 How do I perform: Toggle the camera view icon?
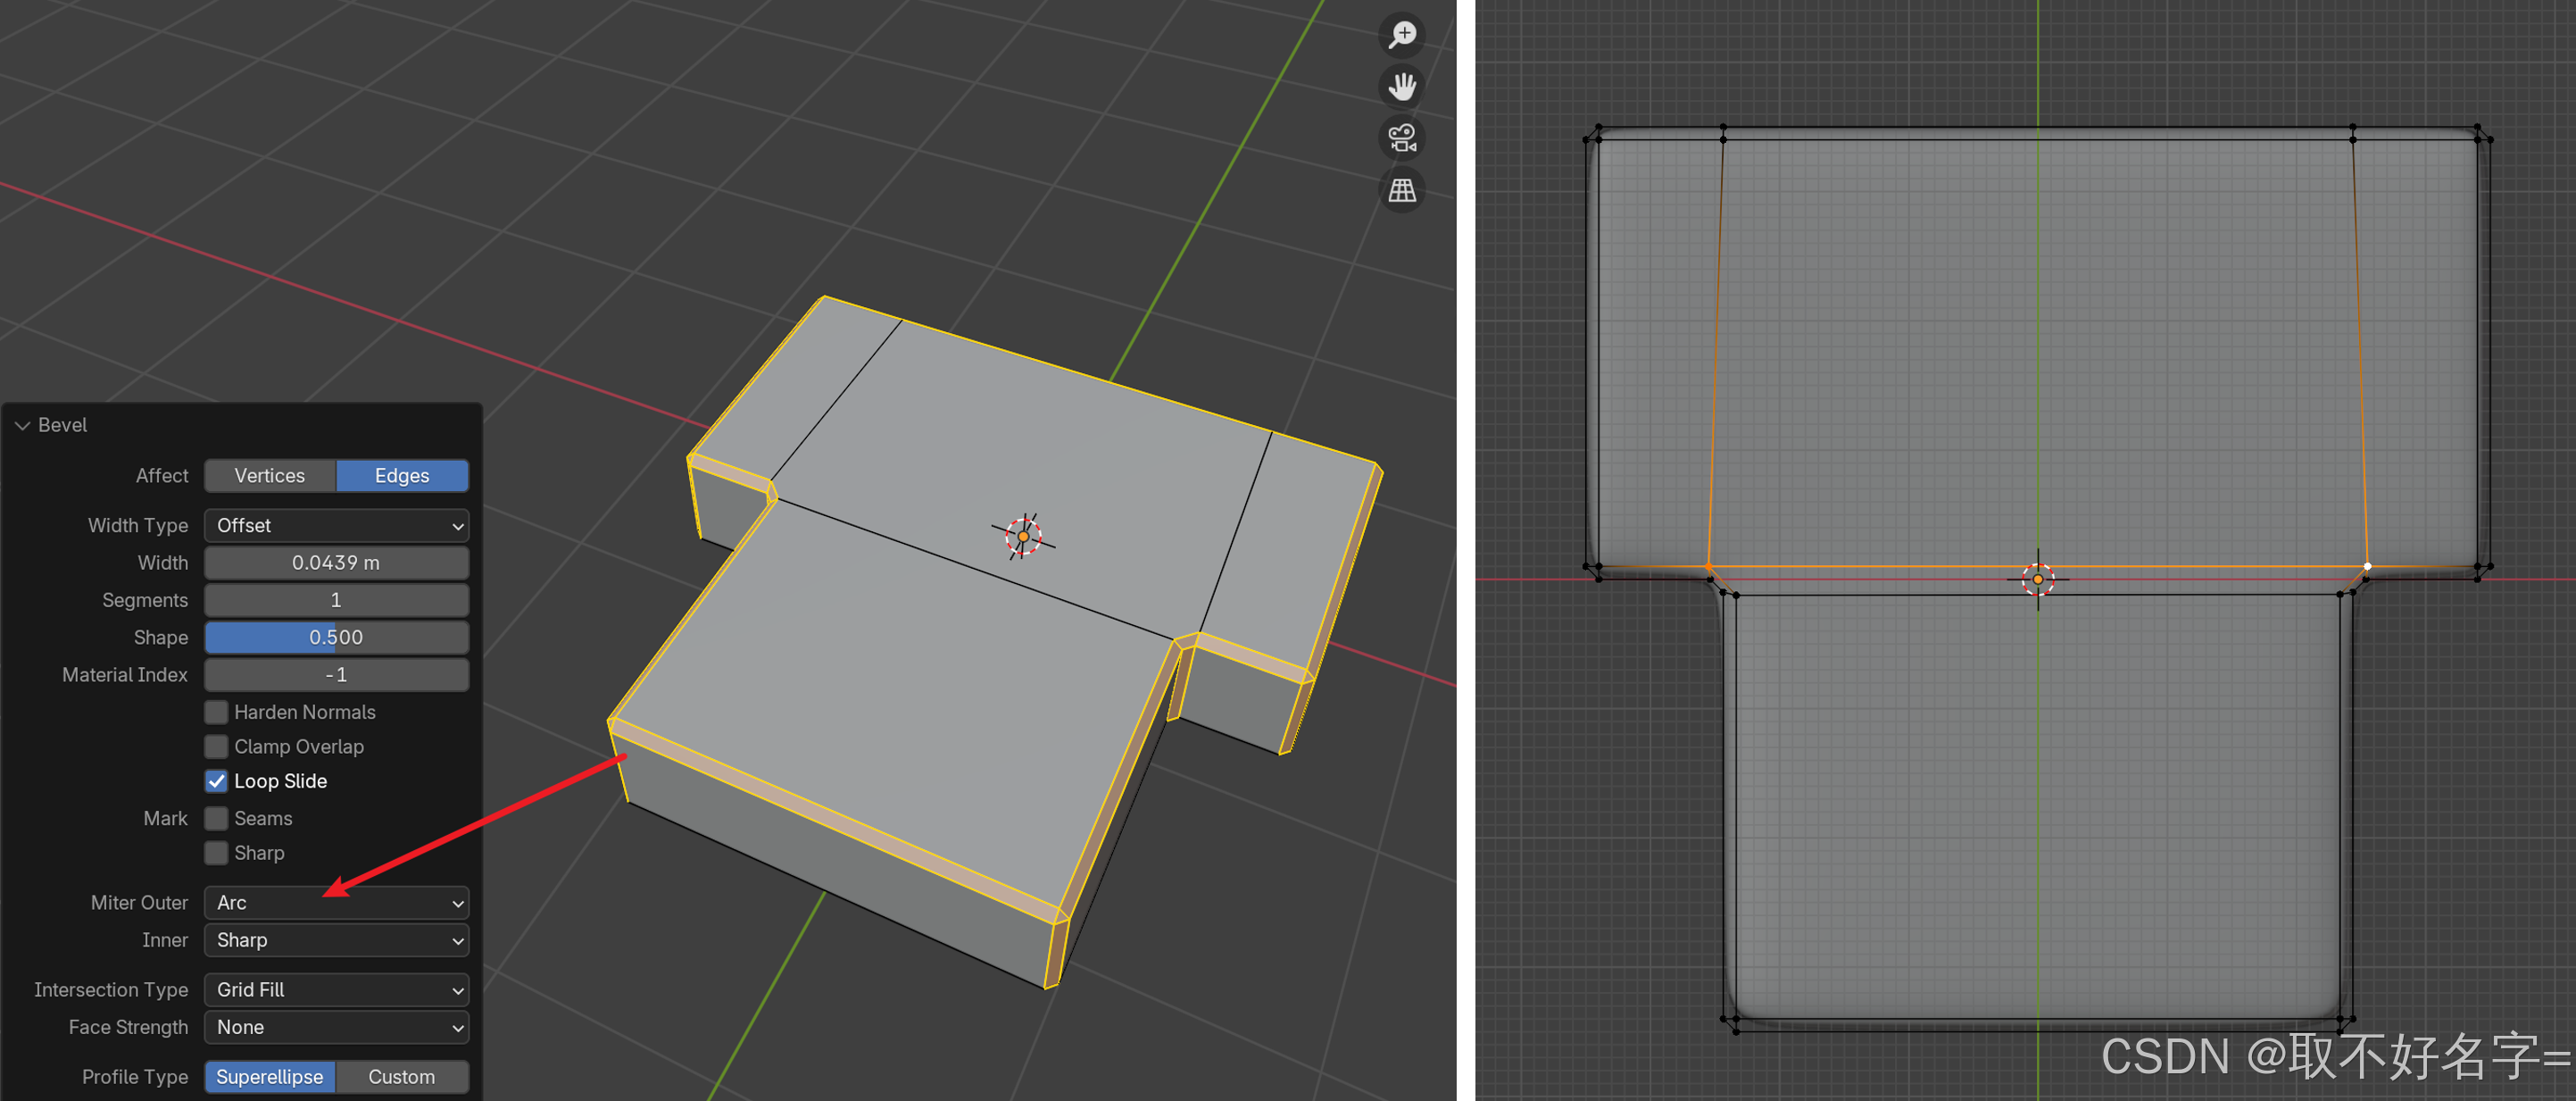click(x=1402, y=138)
